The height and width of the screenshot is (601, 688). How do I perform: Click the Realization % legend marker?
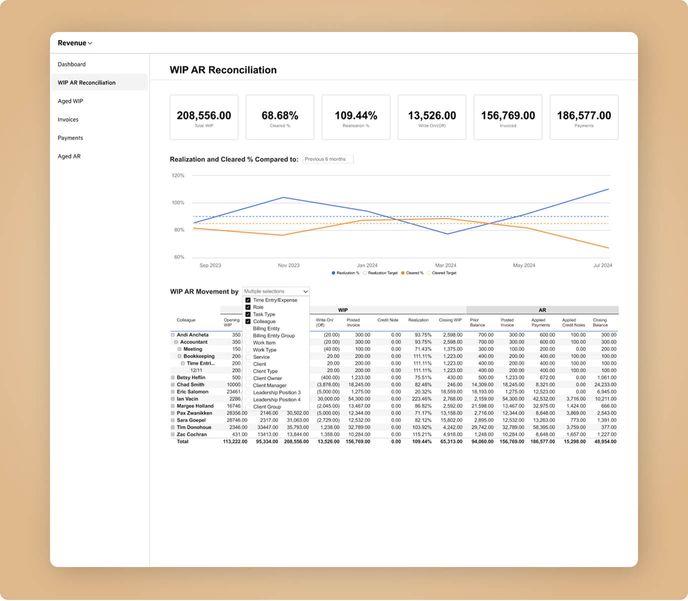[x=333, y=272]
